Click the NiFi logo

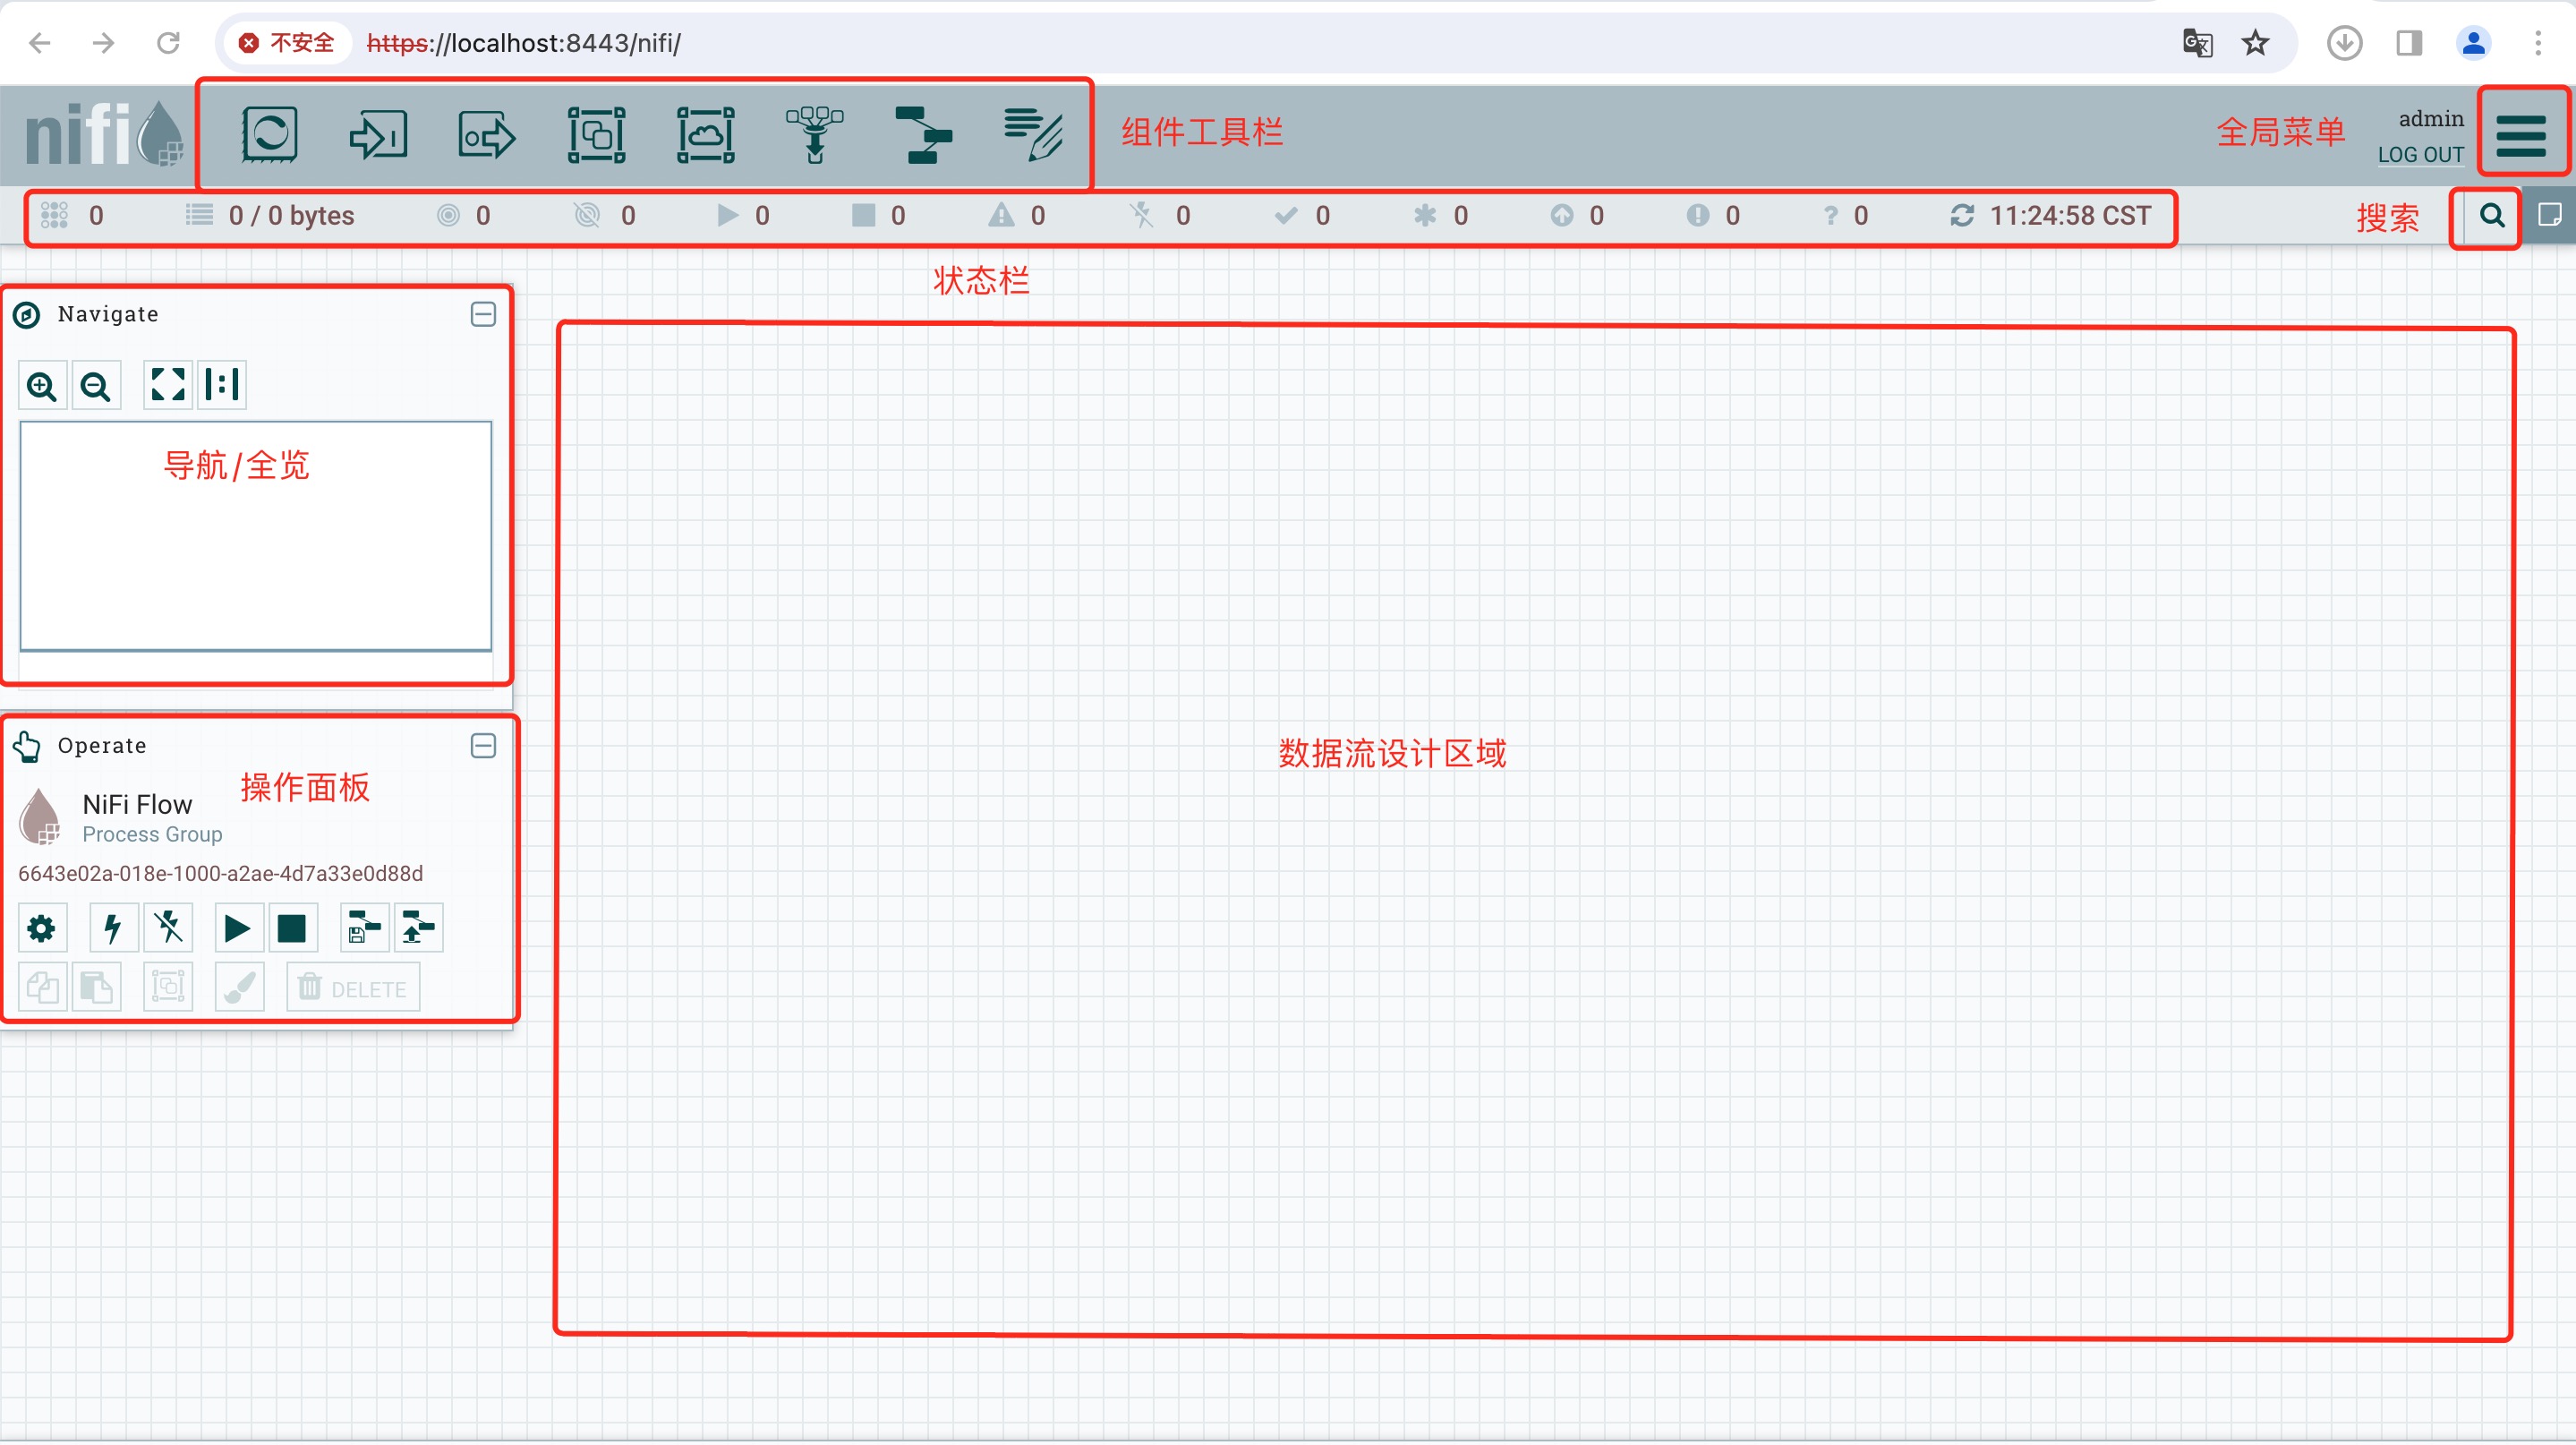point(103,133)
